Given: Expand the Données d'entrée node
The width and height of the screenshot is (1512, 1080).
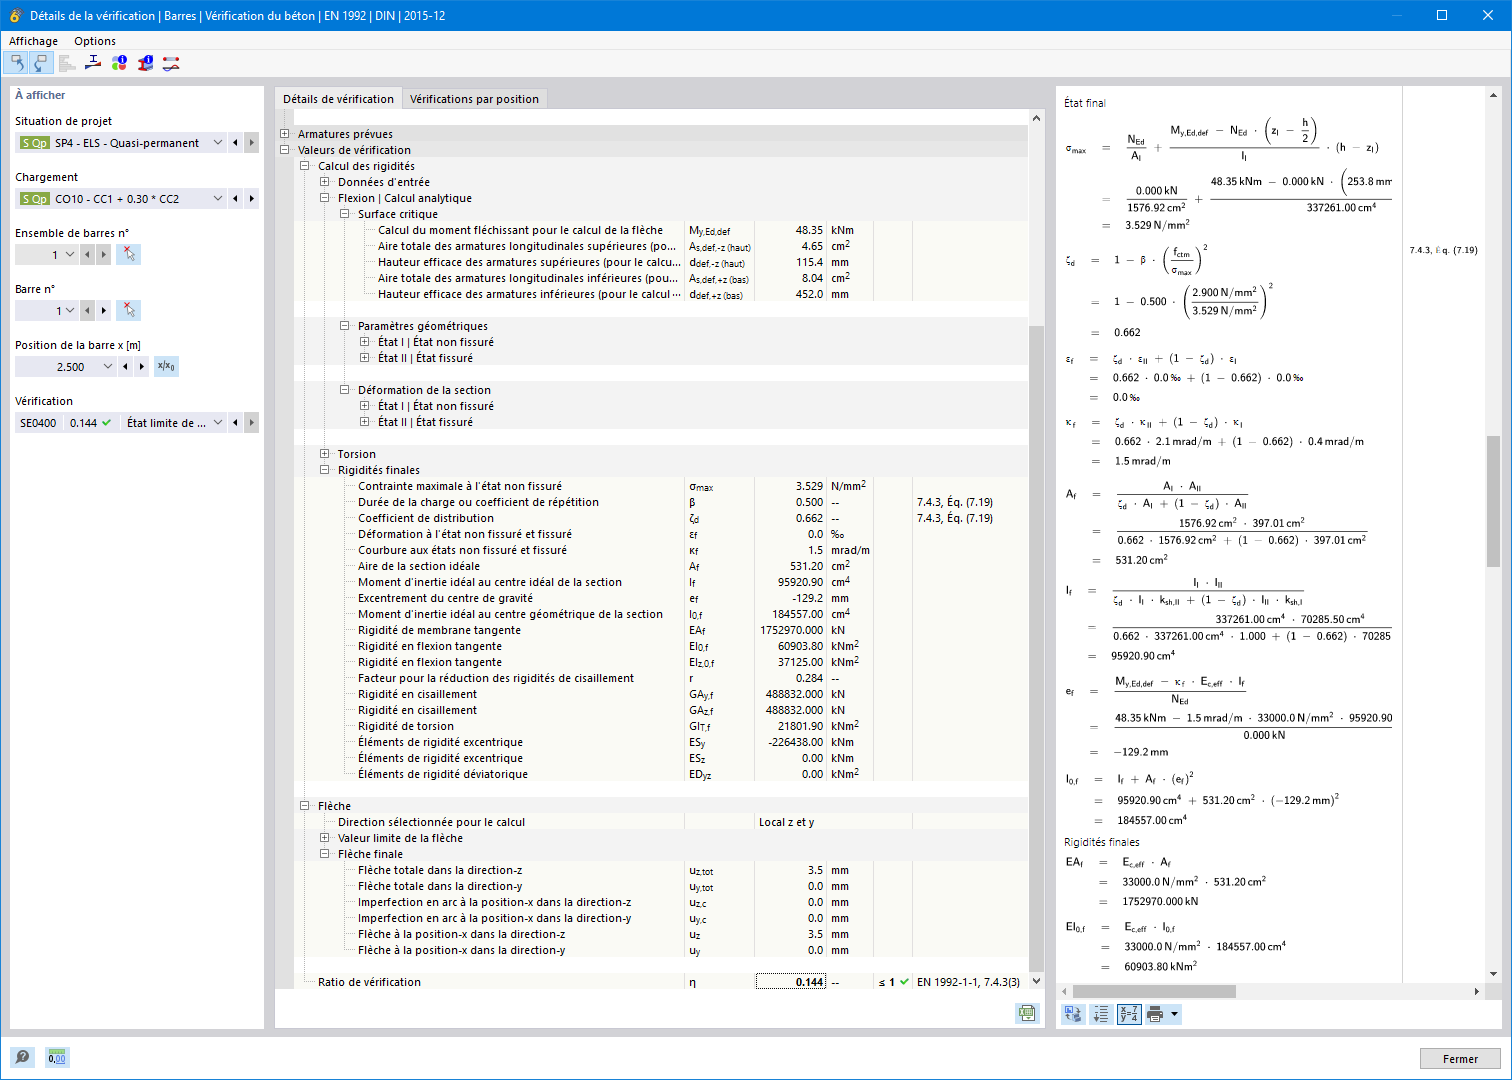Looking at the screenshot, I should pos(325,182).
